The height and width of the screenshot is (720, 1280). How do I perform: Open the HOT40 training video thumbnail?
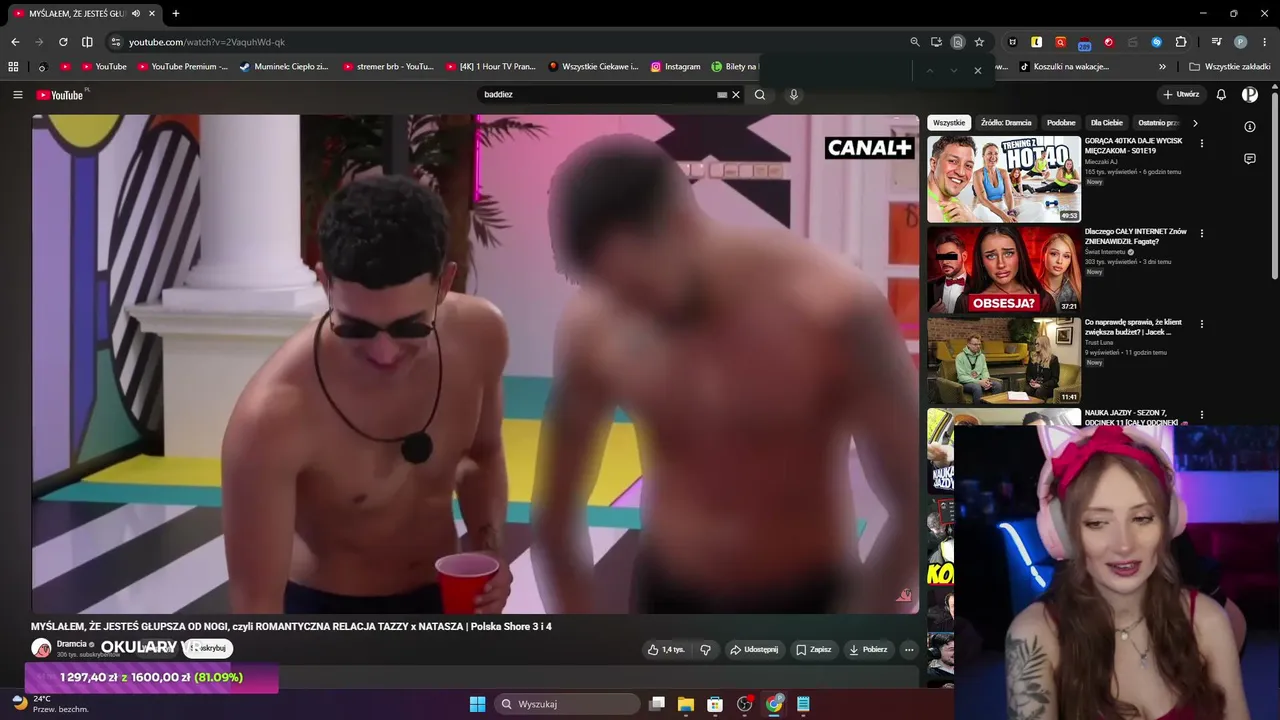[1004, 179]
